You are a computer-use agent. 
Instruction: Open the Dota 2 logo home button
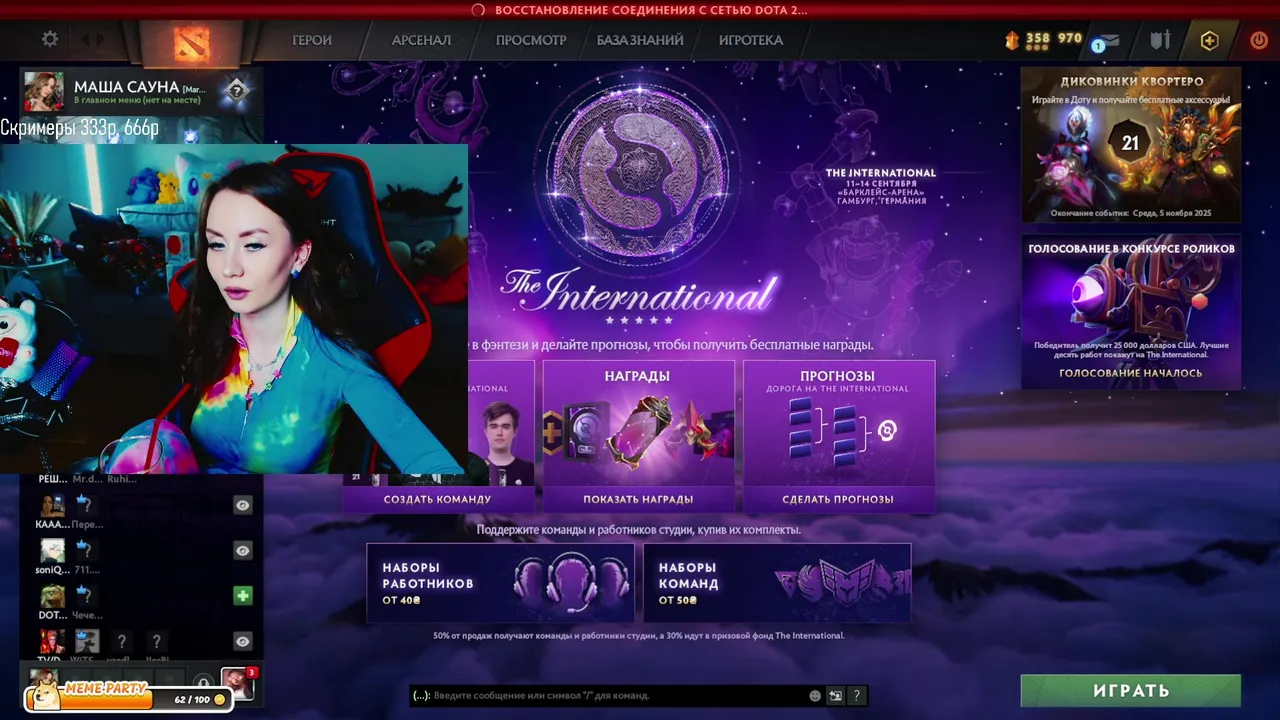[191, 43]
